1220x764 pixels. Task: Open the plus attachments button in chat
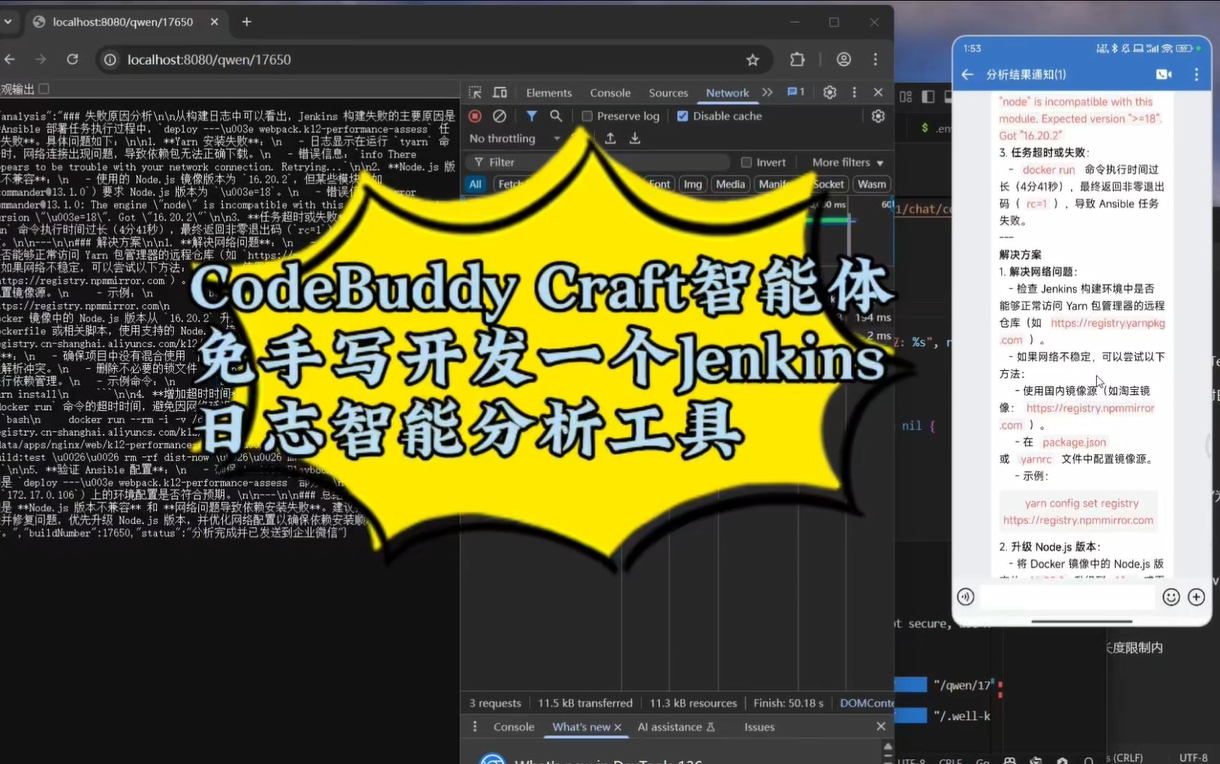coord(1196,597)
